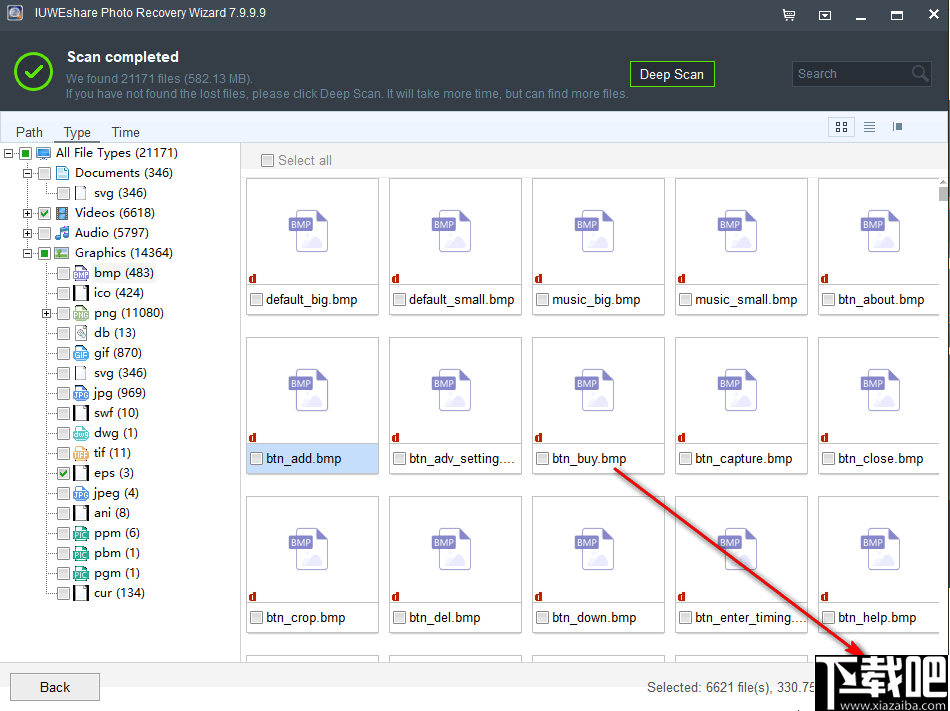Image resolution: width=950 pixels, height=711 pixels.
Task: Click the update dropdown icon in titlebar
Action: [x=824, y=15]
